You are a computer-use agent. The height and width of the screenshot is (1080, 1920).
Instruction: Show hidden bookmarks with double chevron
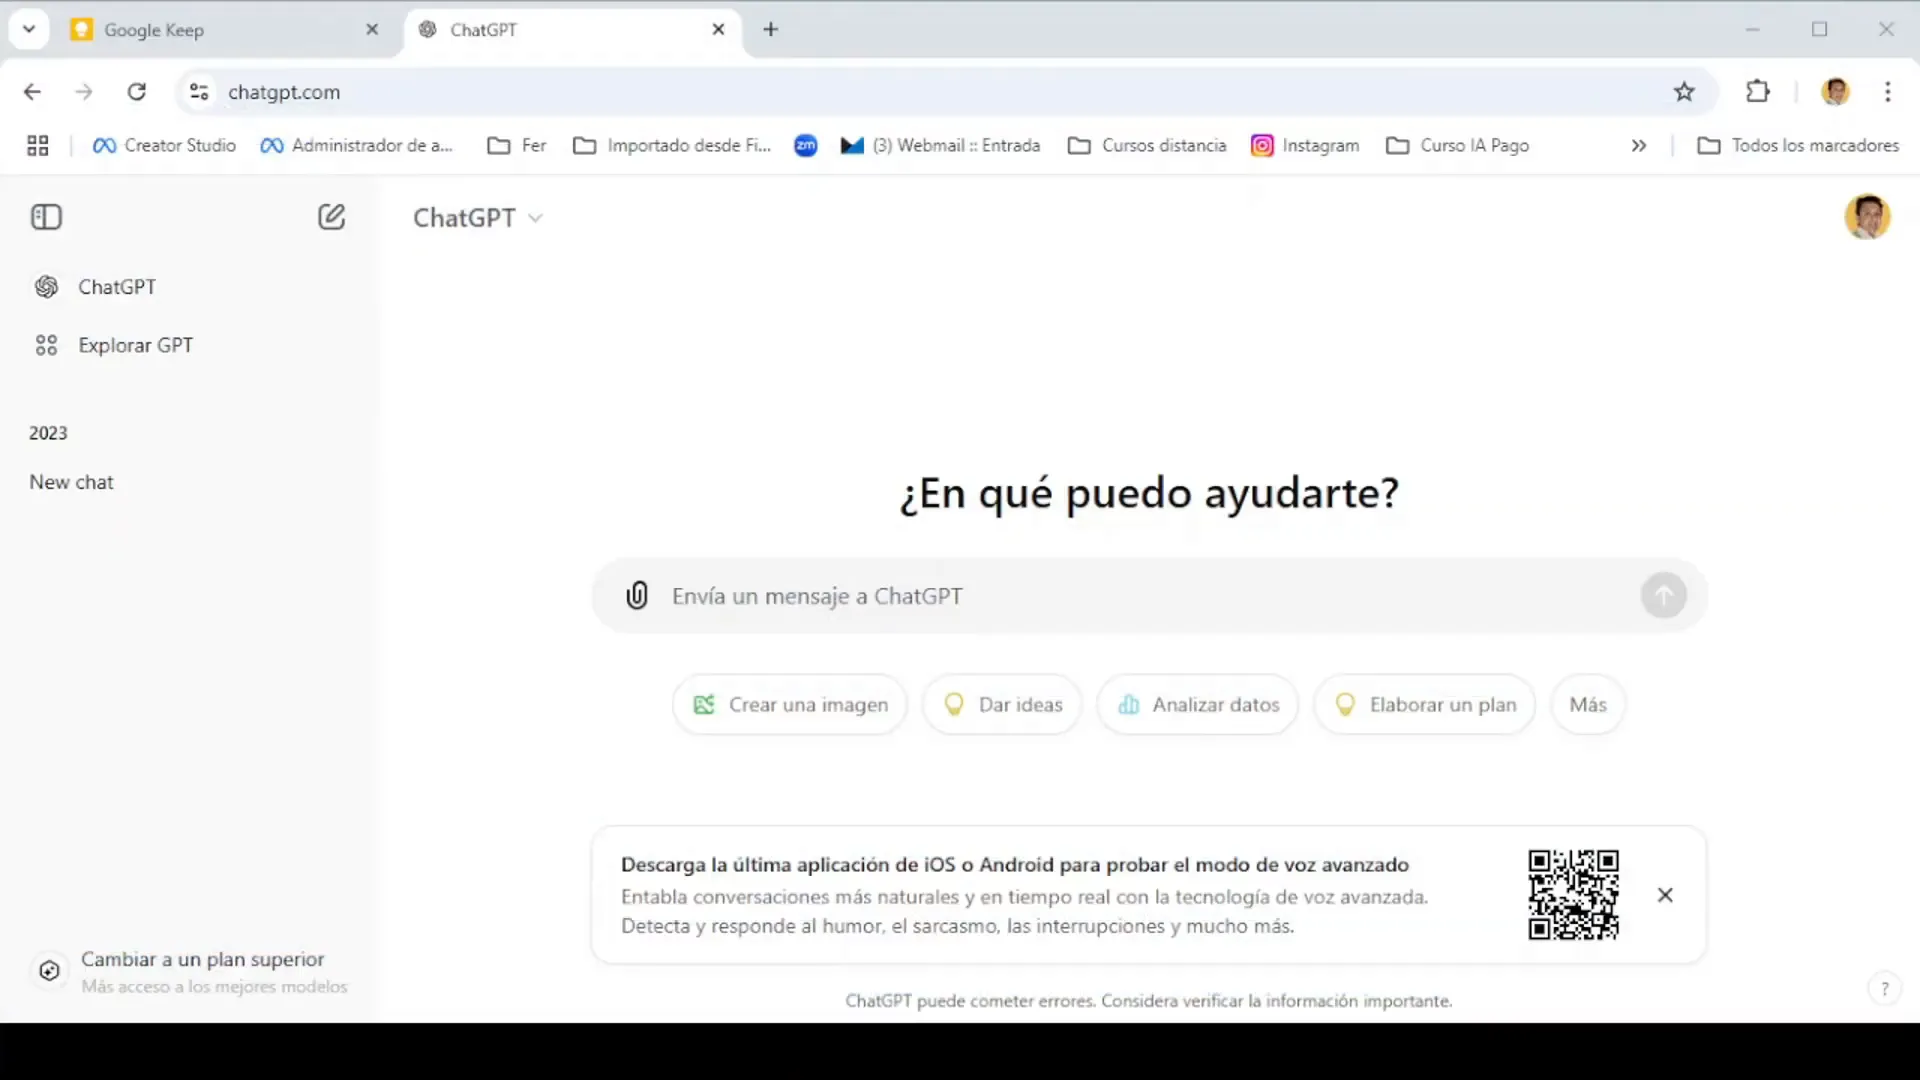[x=1638, y=146]
